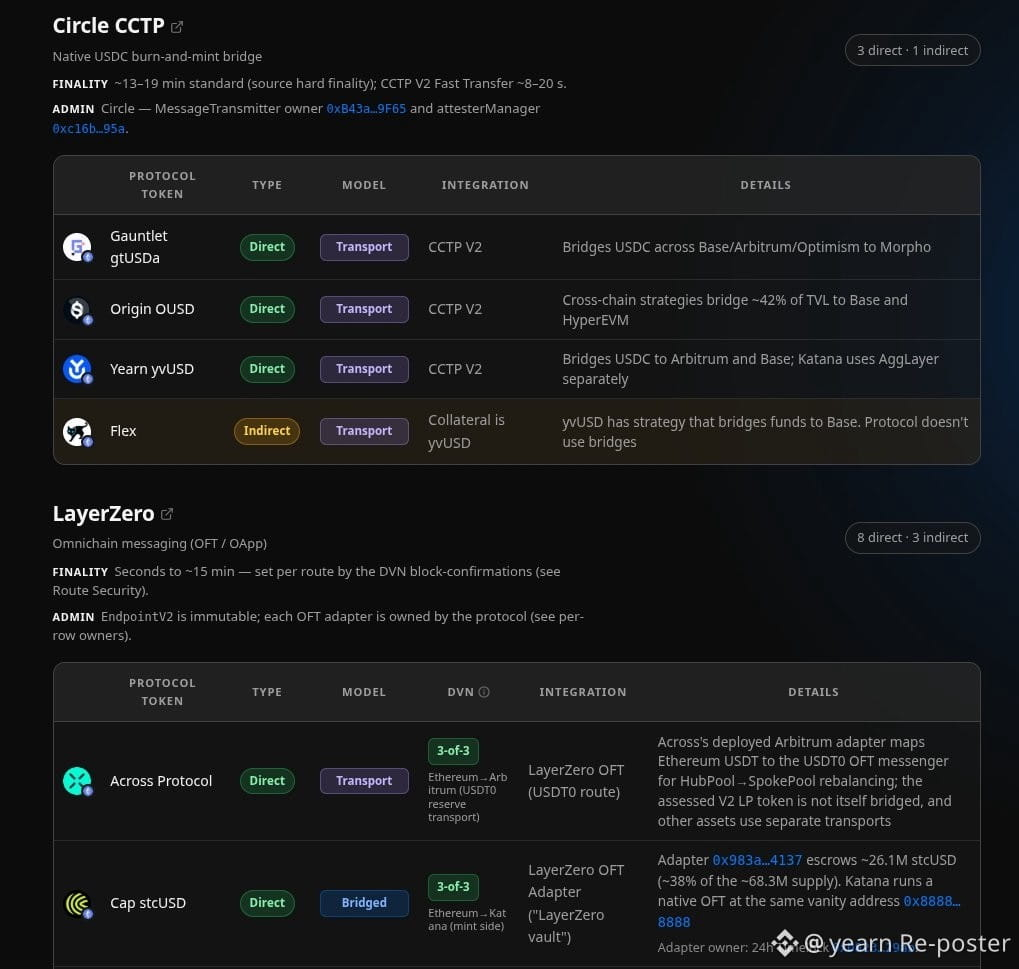Click PROTOCOL TOKEN header in LayerZero table
The height and width of the screenshot is (969, 1019).
(x=162, y=692)
